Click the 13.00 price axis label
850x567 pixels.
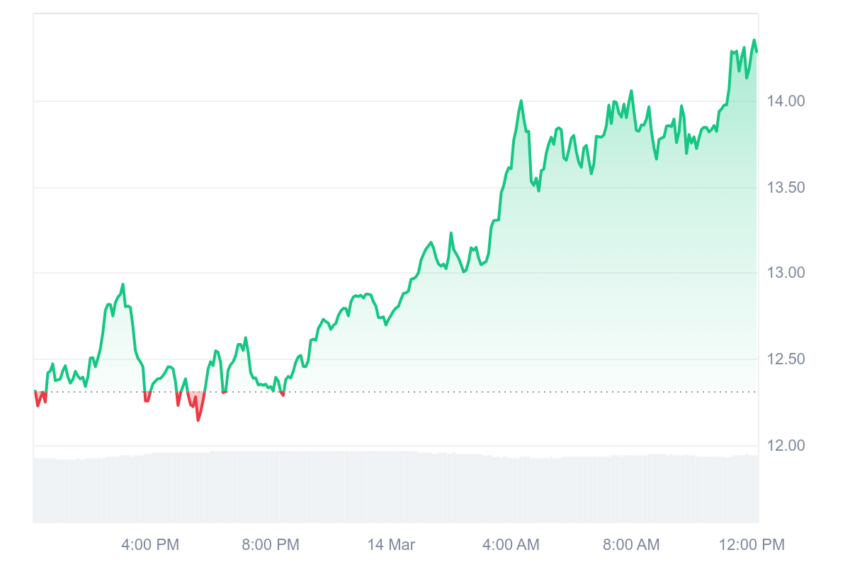pyautogui.click(x=785, y=273)
